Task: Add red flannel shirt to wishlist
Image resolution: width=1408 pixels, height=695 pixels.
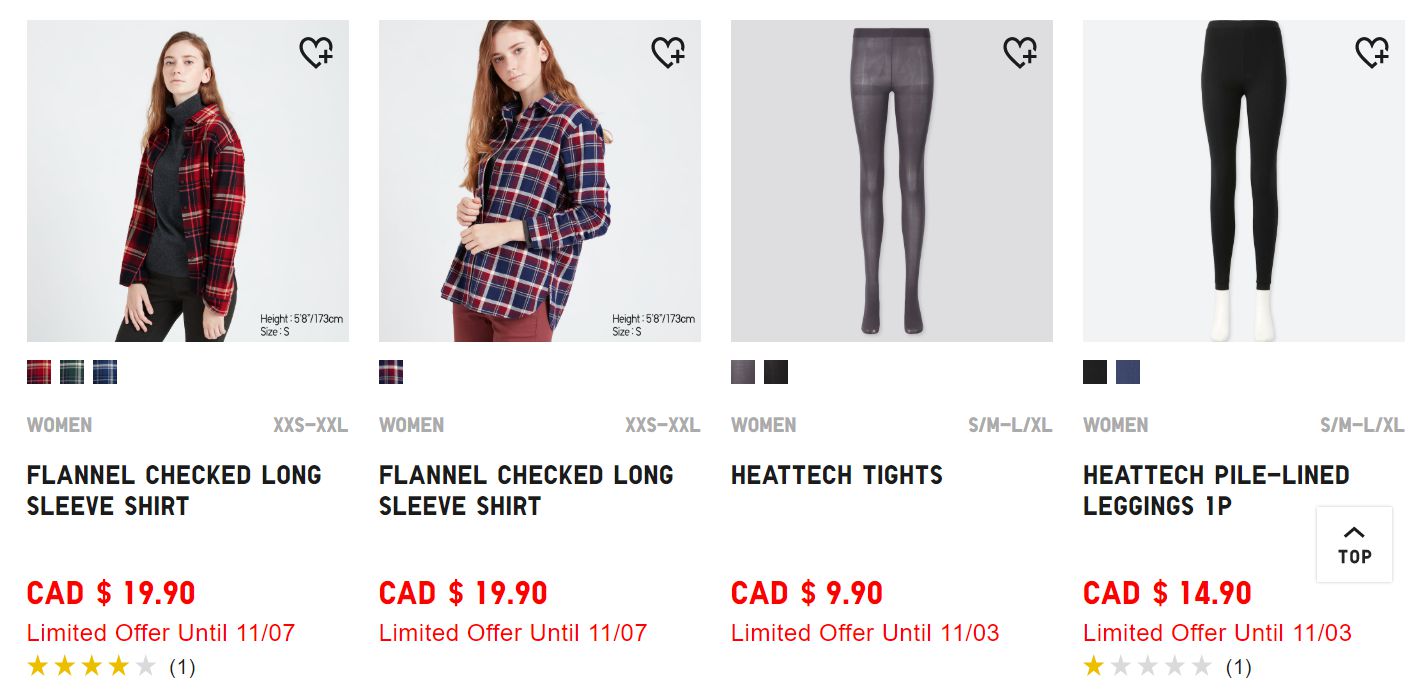Action: tap(316, 52)
